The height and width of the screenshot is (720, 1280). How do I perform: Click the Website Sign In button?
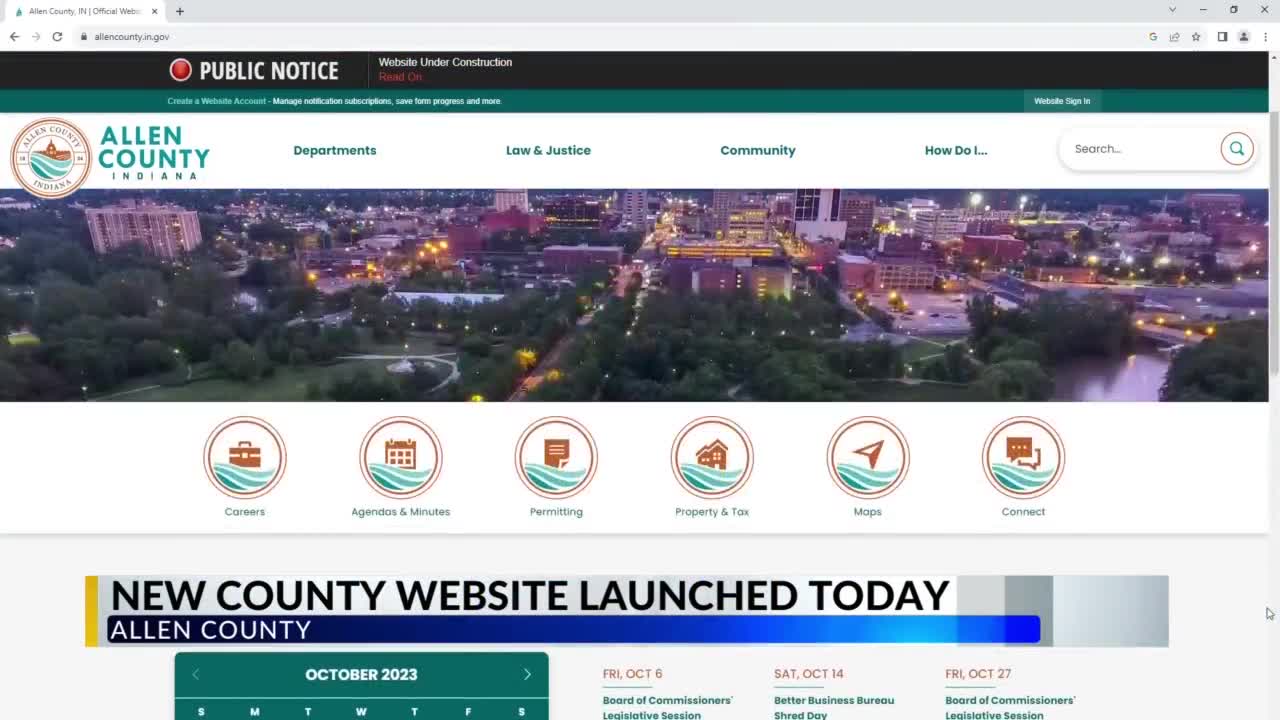pyautogui.click(x=1062, y=100)
